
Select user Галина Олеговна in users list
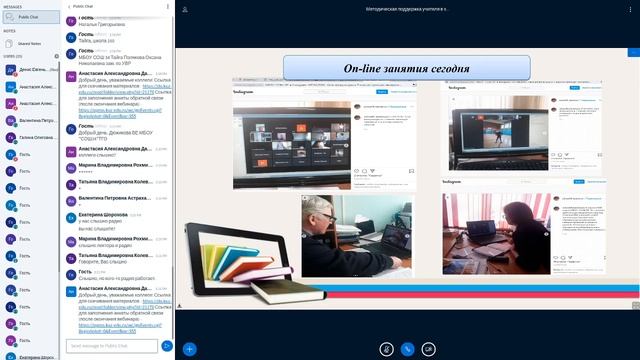pos(31,138)
